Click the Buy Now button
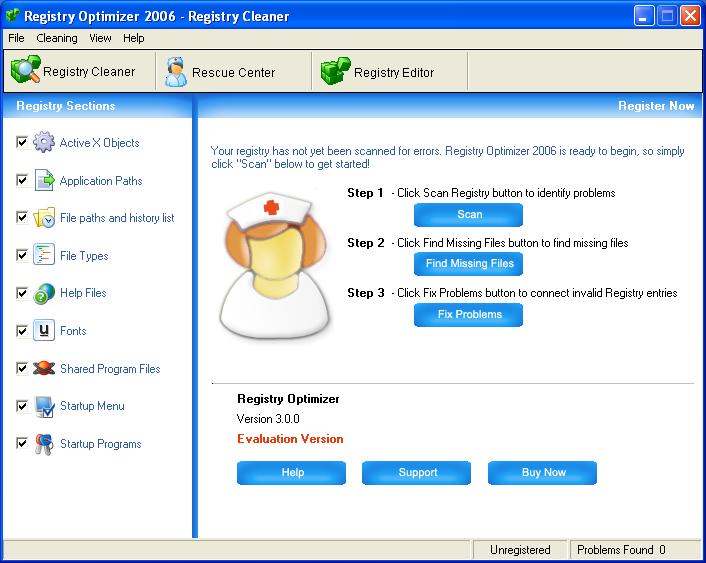Image resolution: width=706 pixels, height=563 pixels. [543, 473]
